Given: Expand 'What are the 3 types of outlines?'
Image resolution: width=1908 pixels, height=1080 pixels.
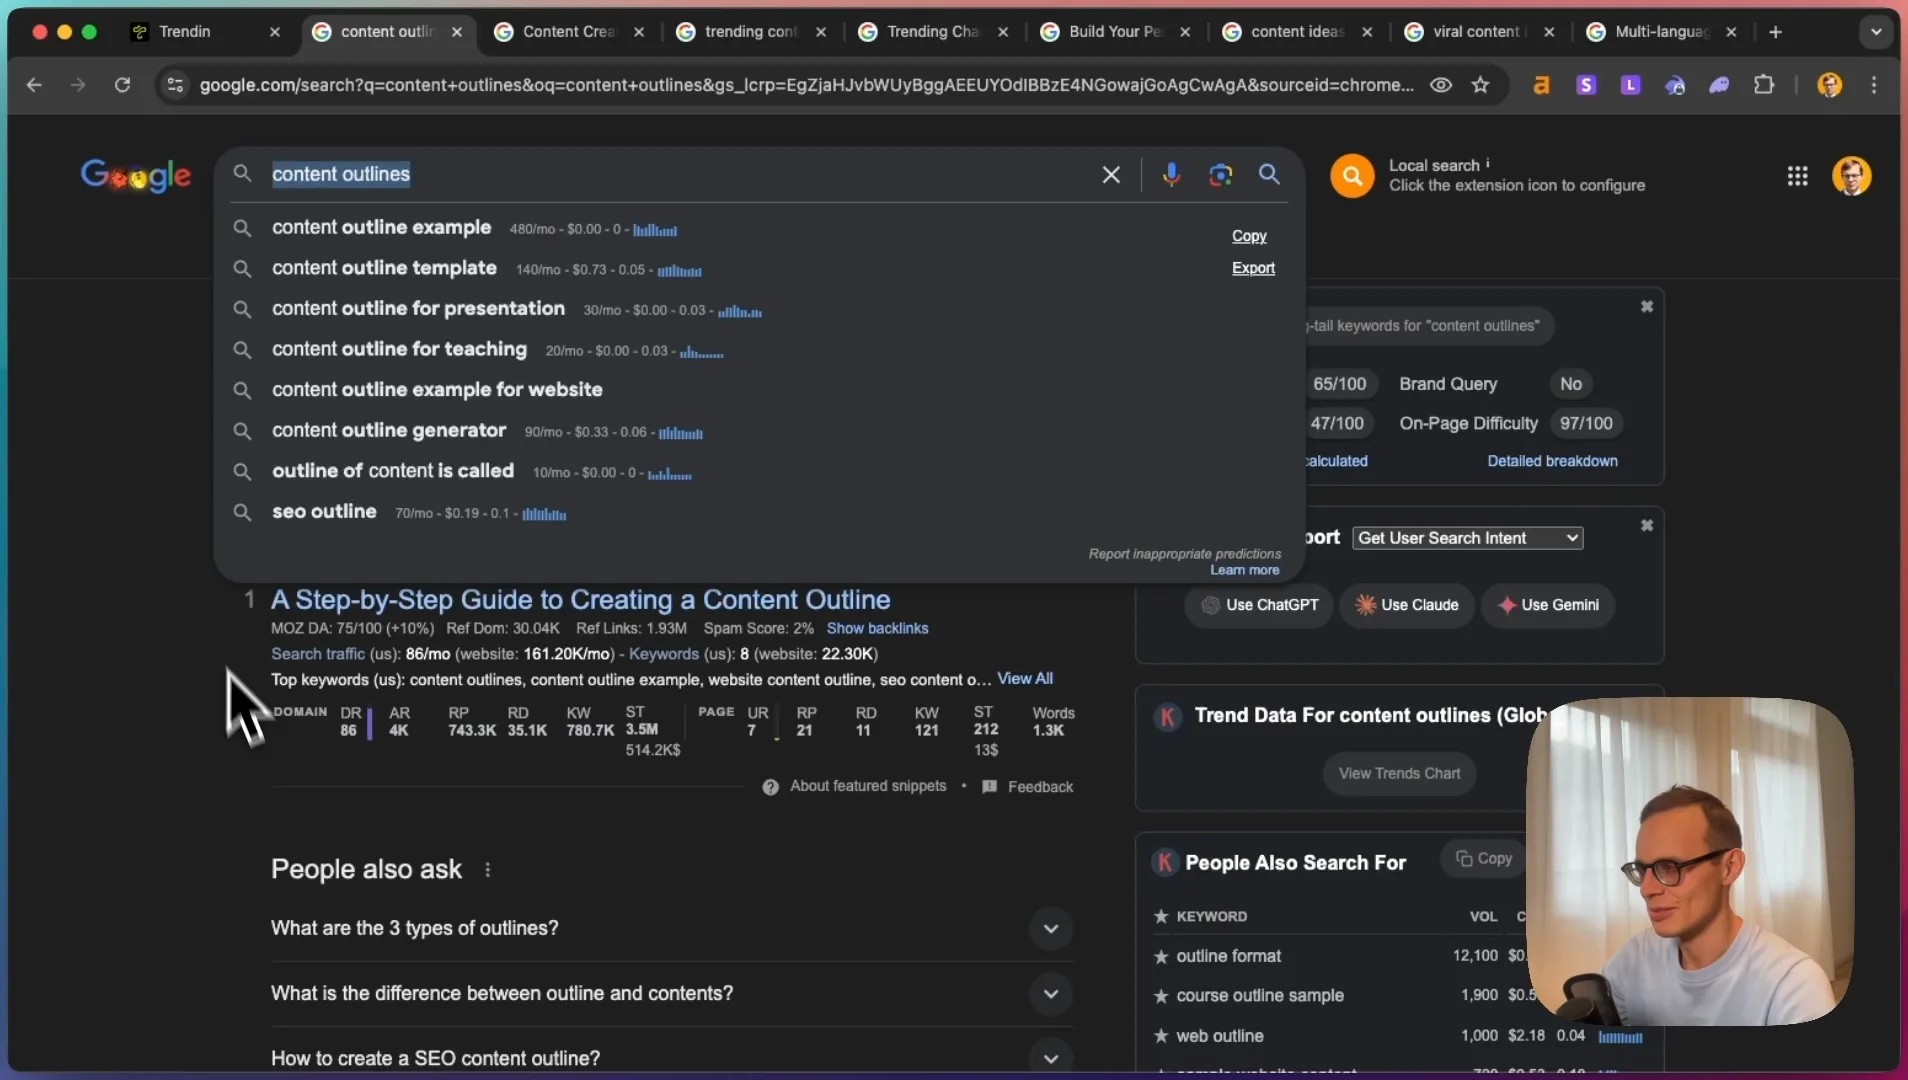Looking at the screenshot, I should point(671,928).
